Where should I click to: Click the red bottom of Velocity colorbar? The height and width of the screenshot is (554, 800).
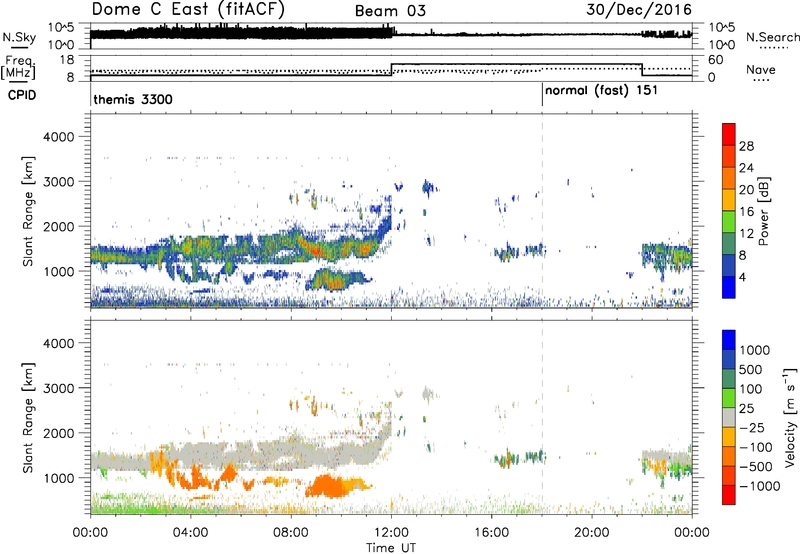729,495
